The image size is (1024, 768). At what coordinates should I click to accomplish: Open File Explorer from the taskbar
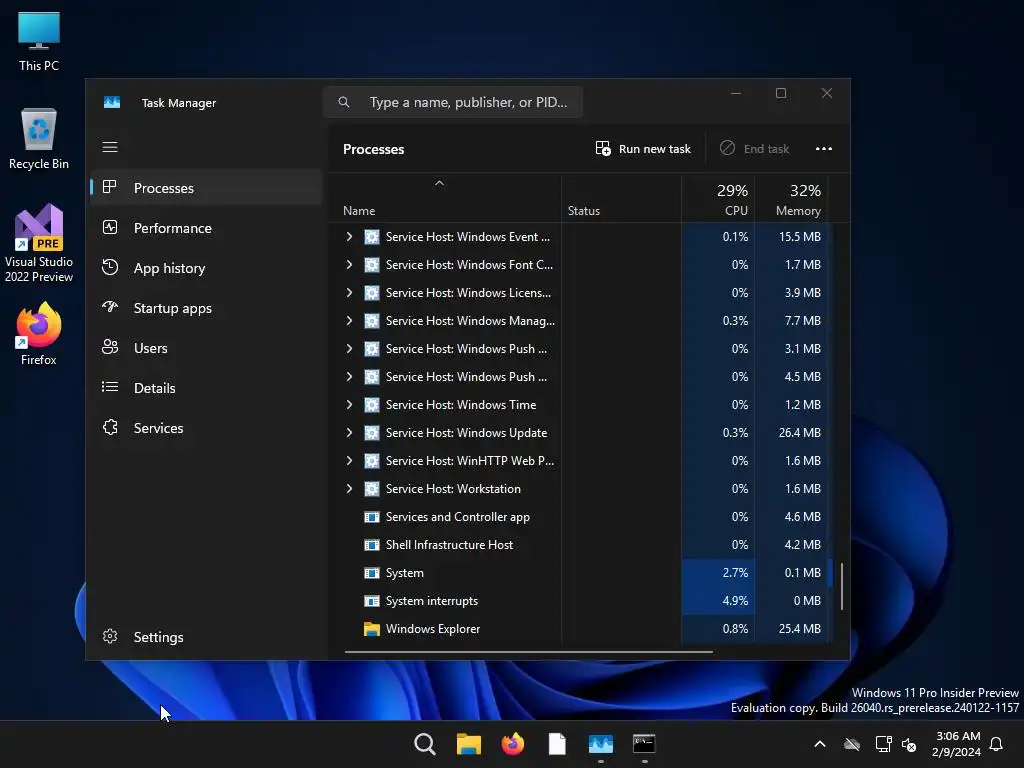[468, 744]
